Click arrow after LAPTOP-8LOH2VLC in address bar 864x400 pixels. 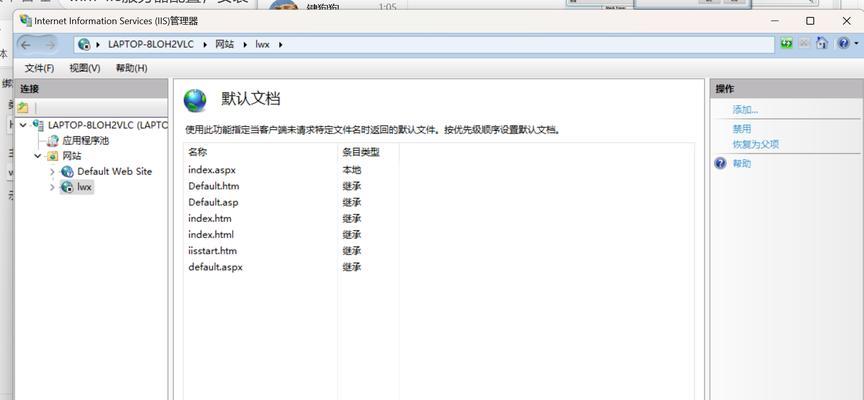205,45
